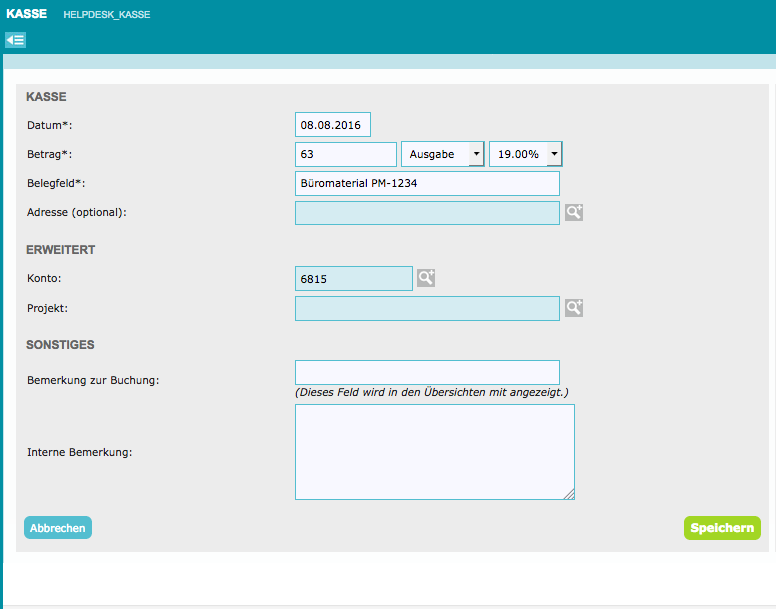Click inside the Interne Bemerkung text area
The height and width of the screenshot is (609, 776).
pos(434,451)
